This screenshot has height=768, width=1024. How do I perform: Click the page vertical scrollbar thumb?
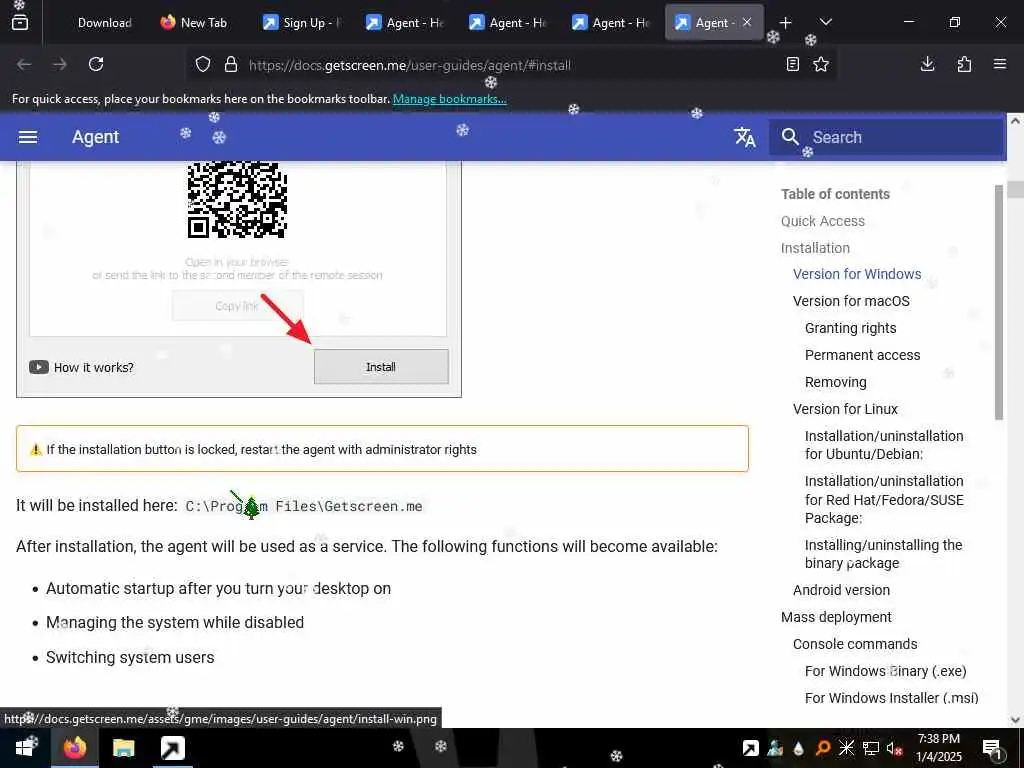point(1015,189)
